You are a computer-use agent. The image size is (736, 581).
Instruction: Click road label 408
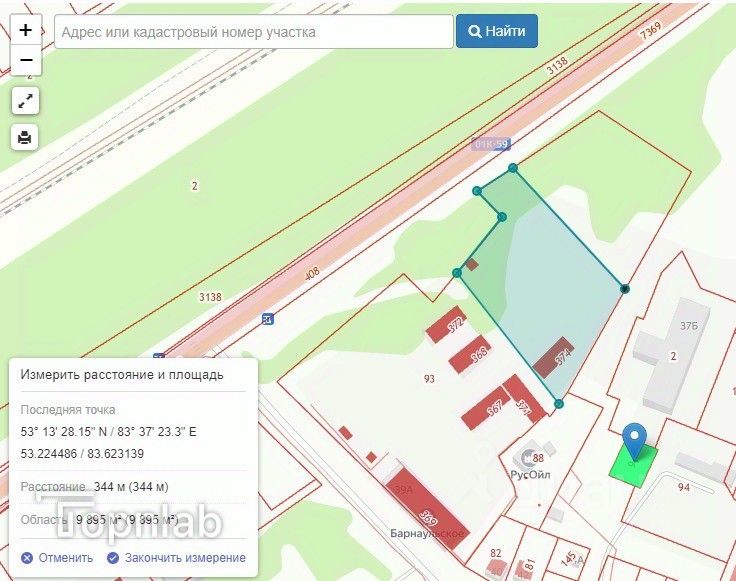[312, 273]
